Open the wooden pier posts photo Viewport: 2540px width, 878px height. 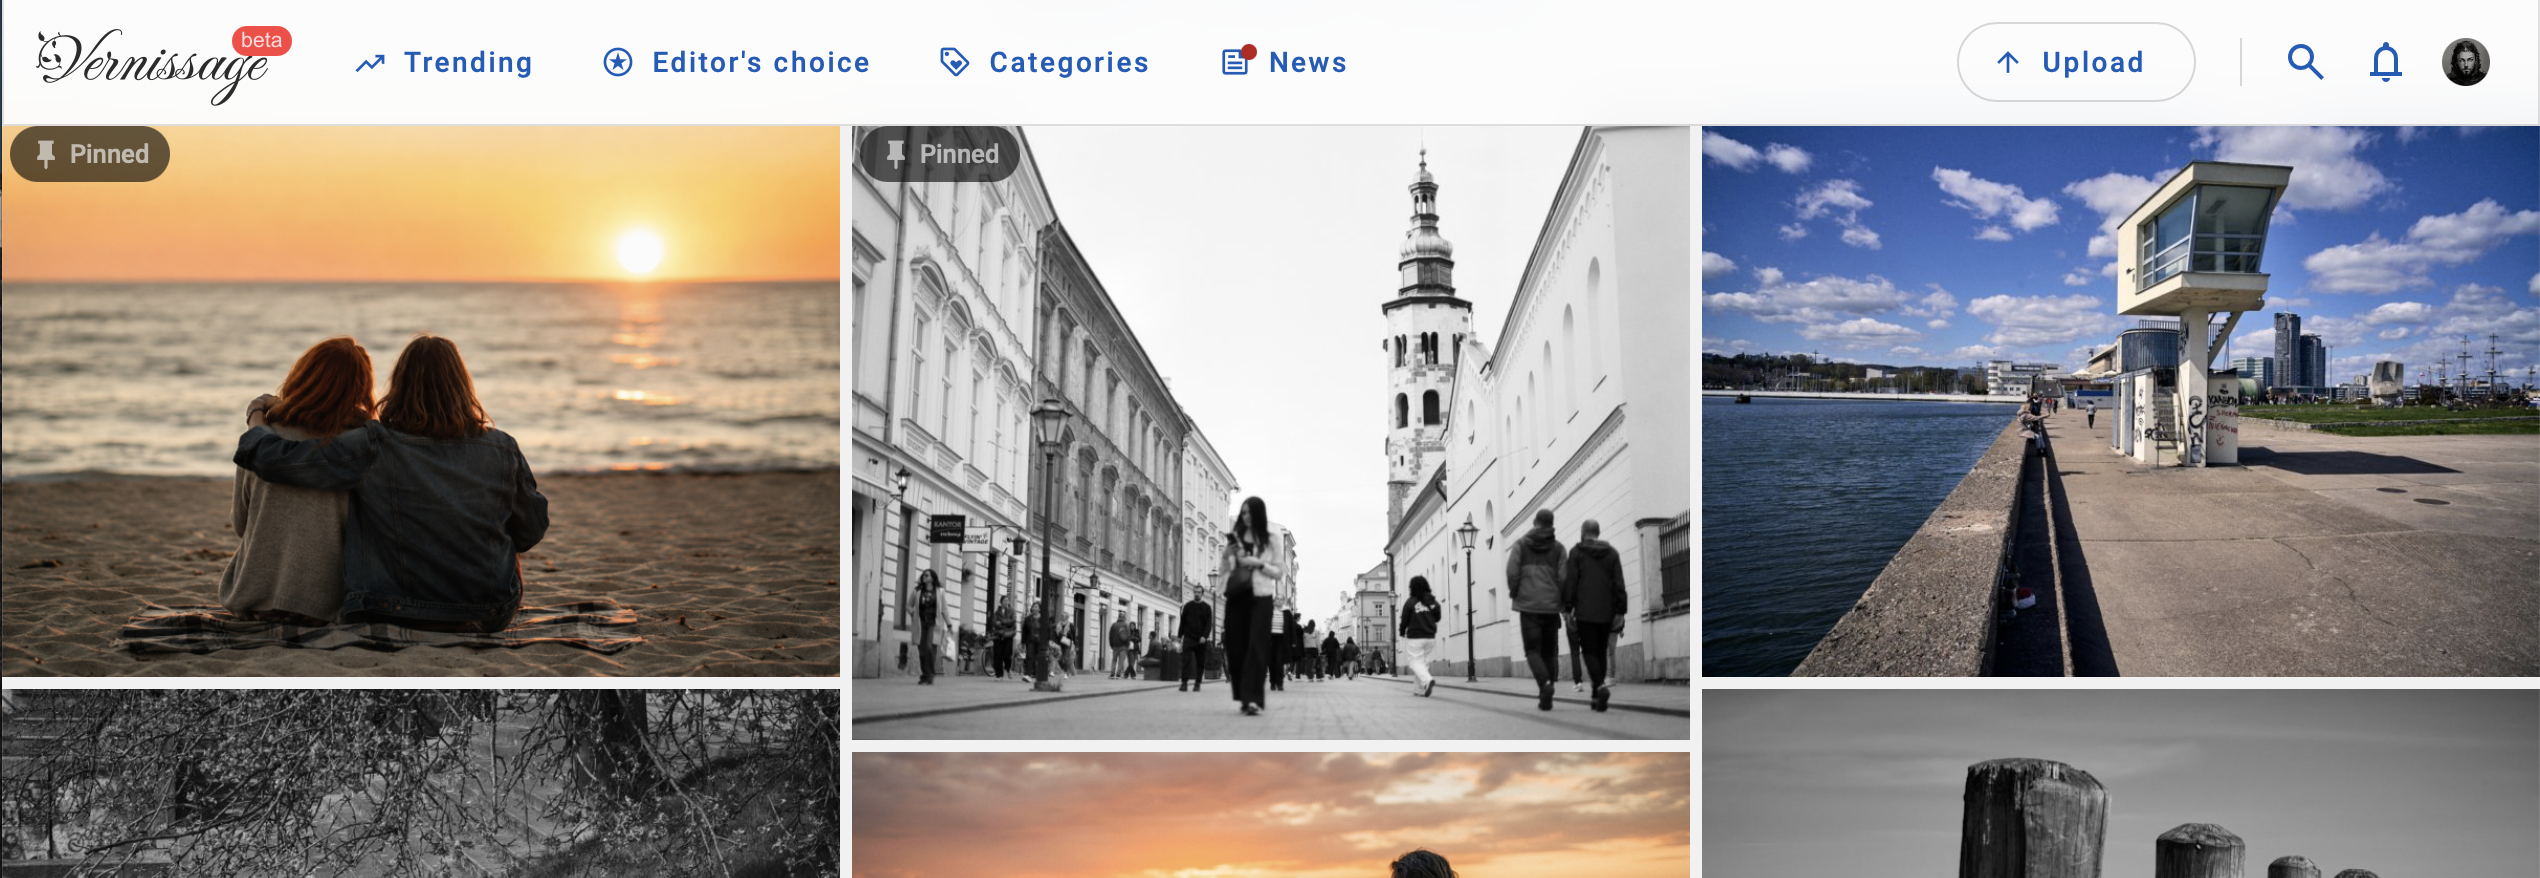tap(2121, 784)
